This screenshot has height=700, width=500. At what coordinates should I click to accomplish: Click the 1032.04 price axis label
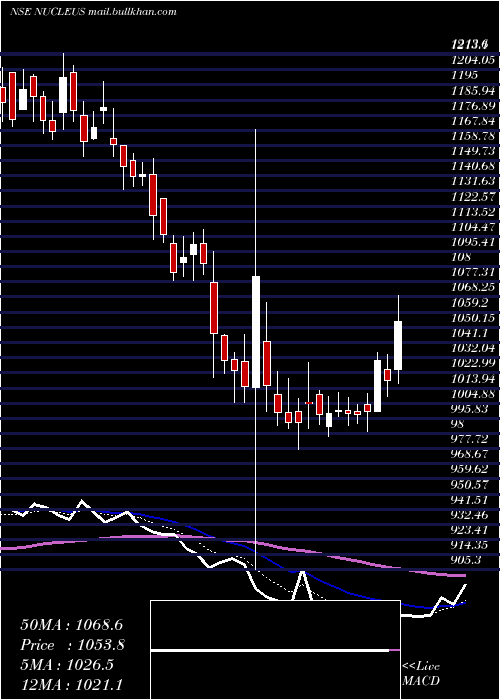473,348
